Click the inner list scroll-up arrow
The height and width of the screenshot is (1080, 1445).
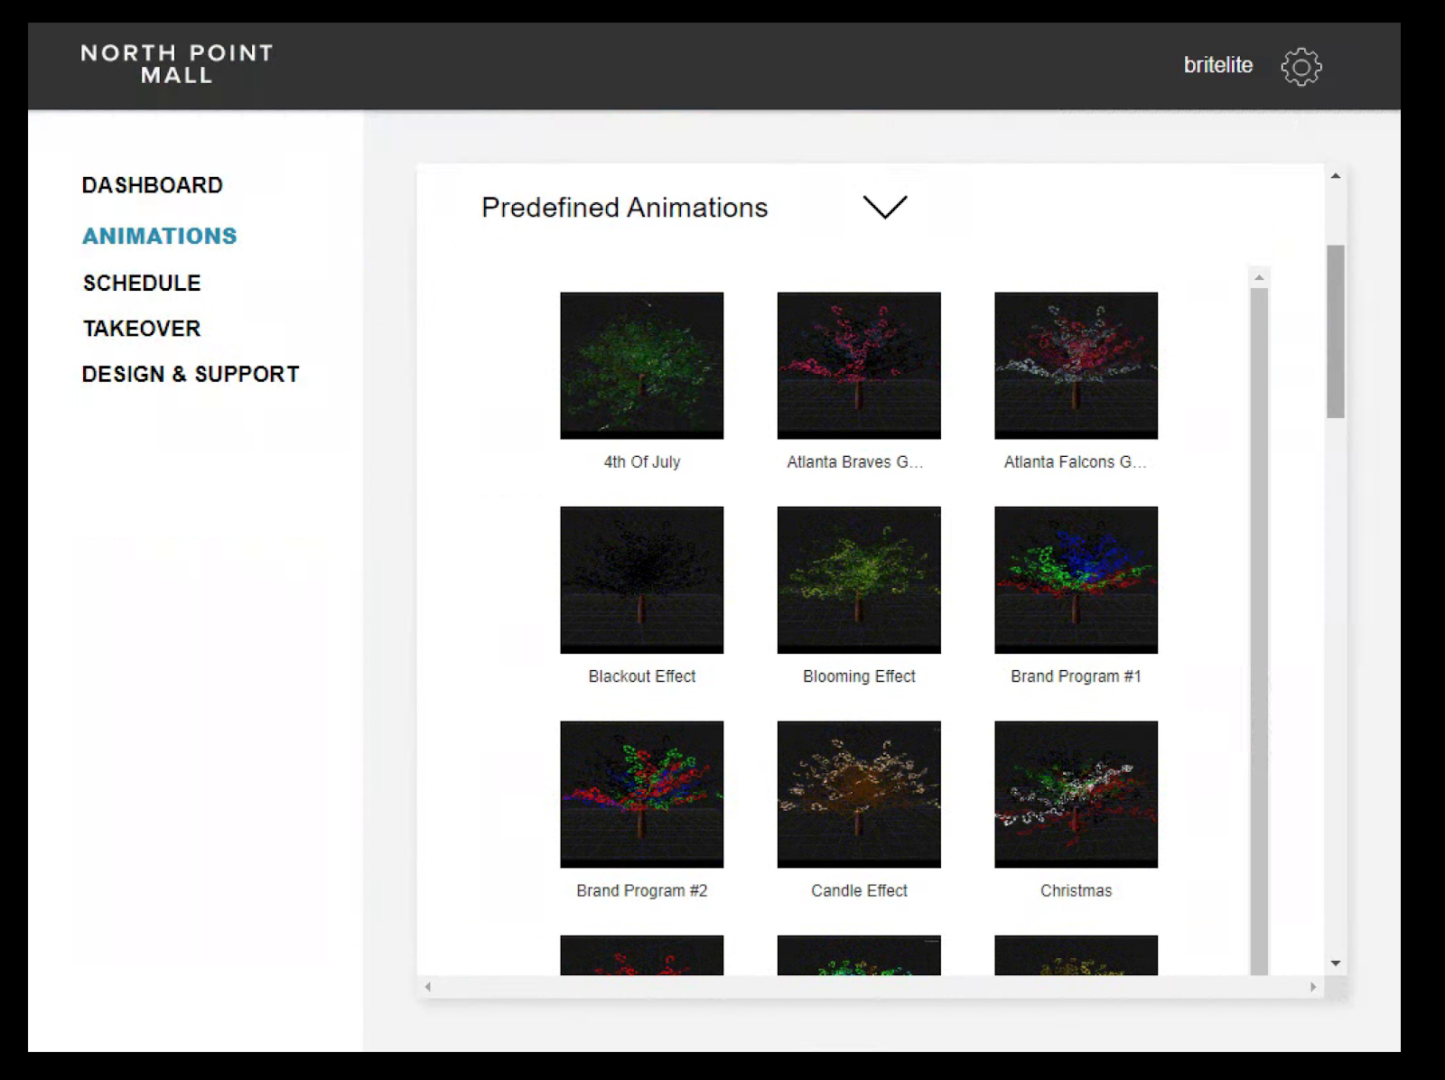click(1259, 277)
